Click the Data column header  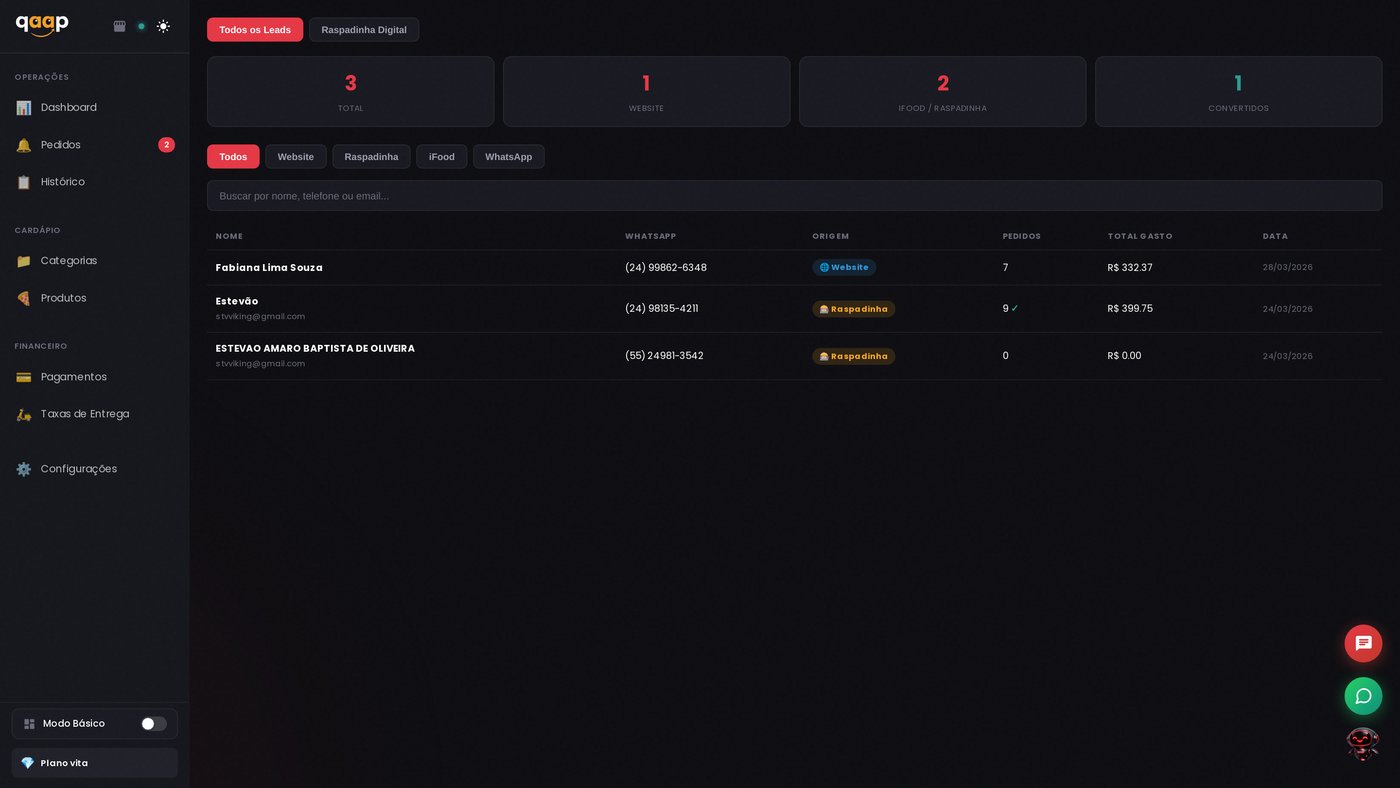1275,236
